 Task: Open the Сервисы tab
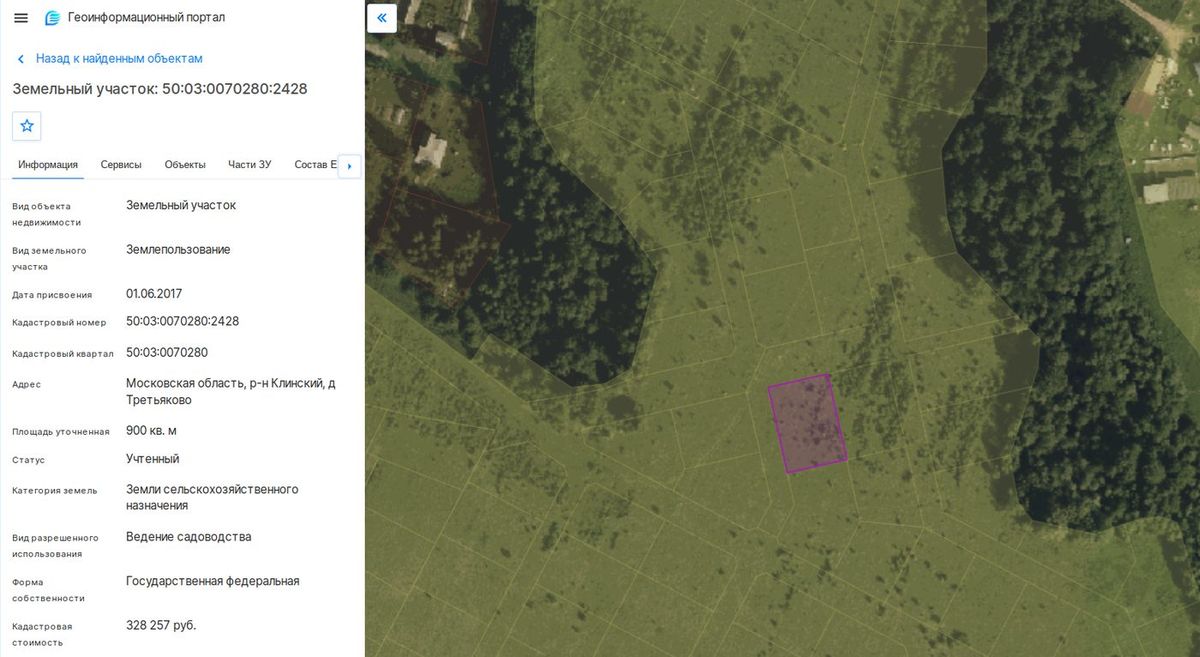tap(121, 165)
